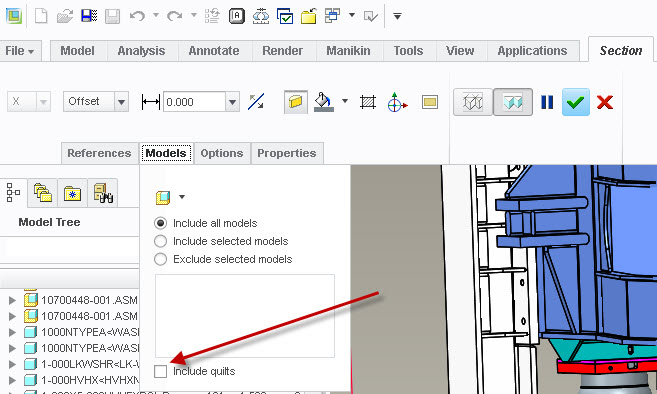Screen dimensions: 657x394
Task: Click the clipped section preview icon
Action: tap(512, 102)
